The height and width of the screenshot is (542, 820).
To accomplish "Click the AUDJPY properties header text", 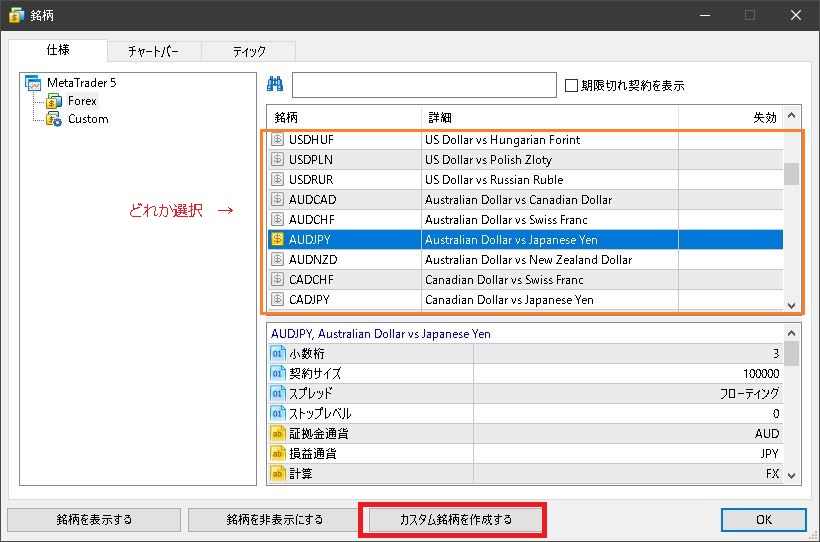I will 381,334.
